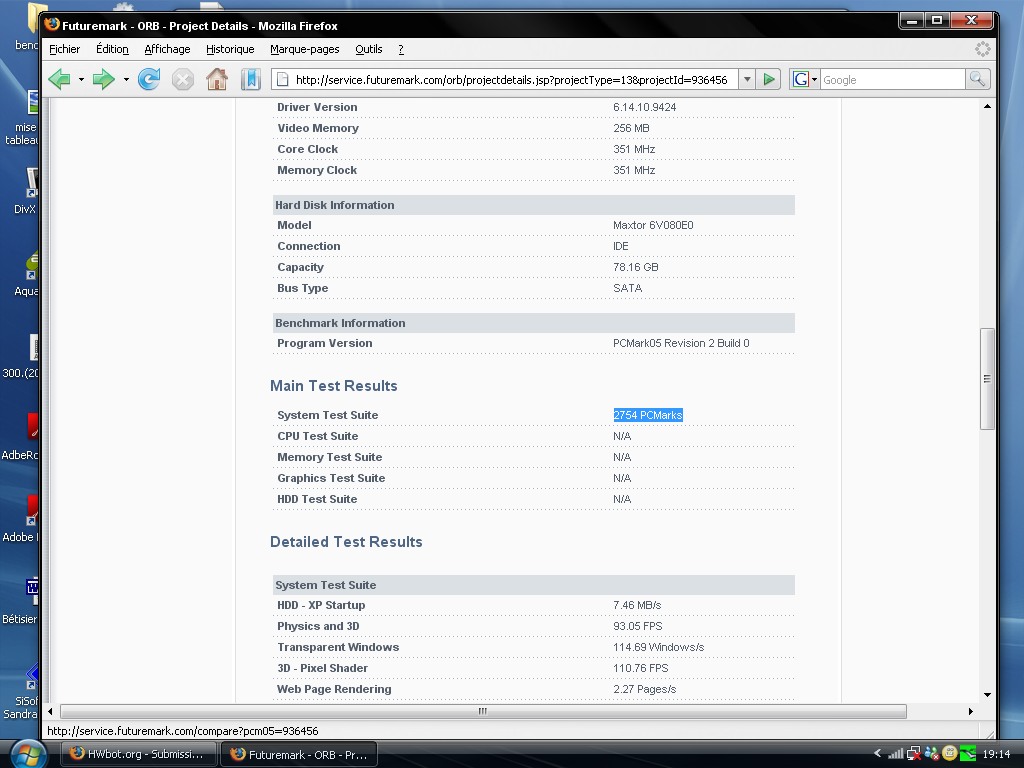Open the search engine selector dropdown
Image resolution: width=1024 pixels, height=768 pixels.
pyautogui.click(x=814, y=80)
